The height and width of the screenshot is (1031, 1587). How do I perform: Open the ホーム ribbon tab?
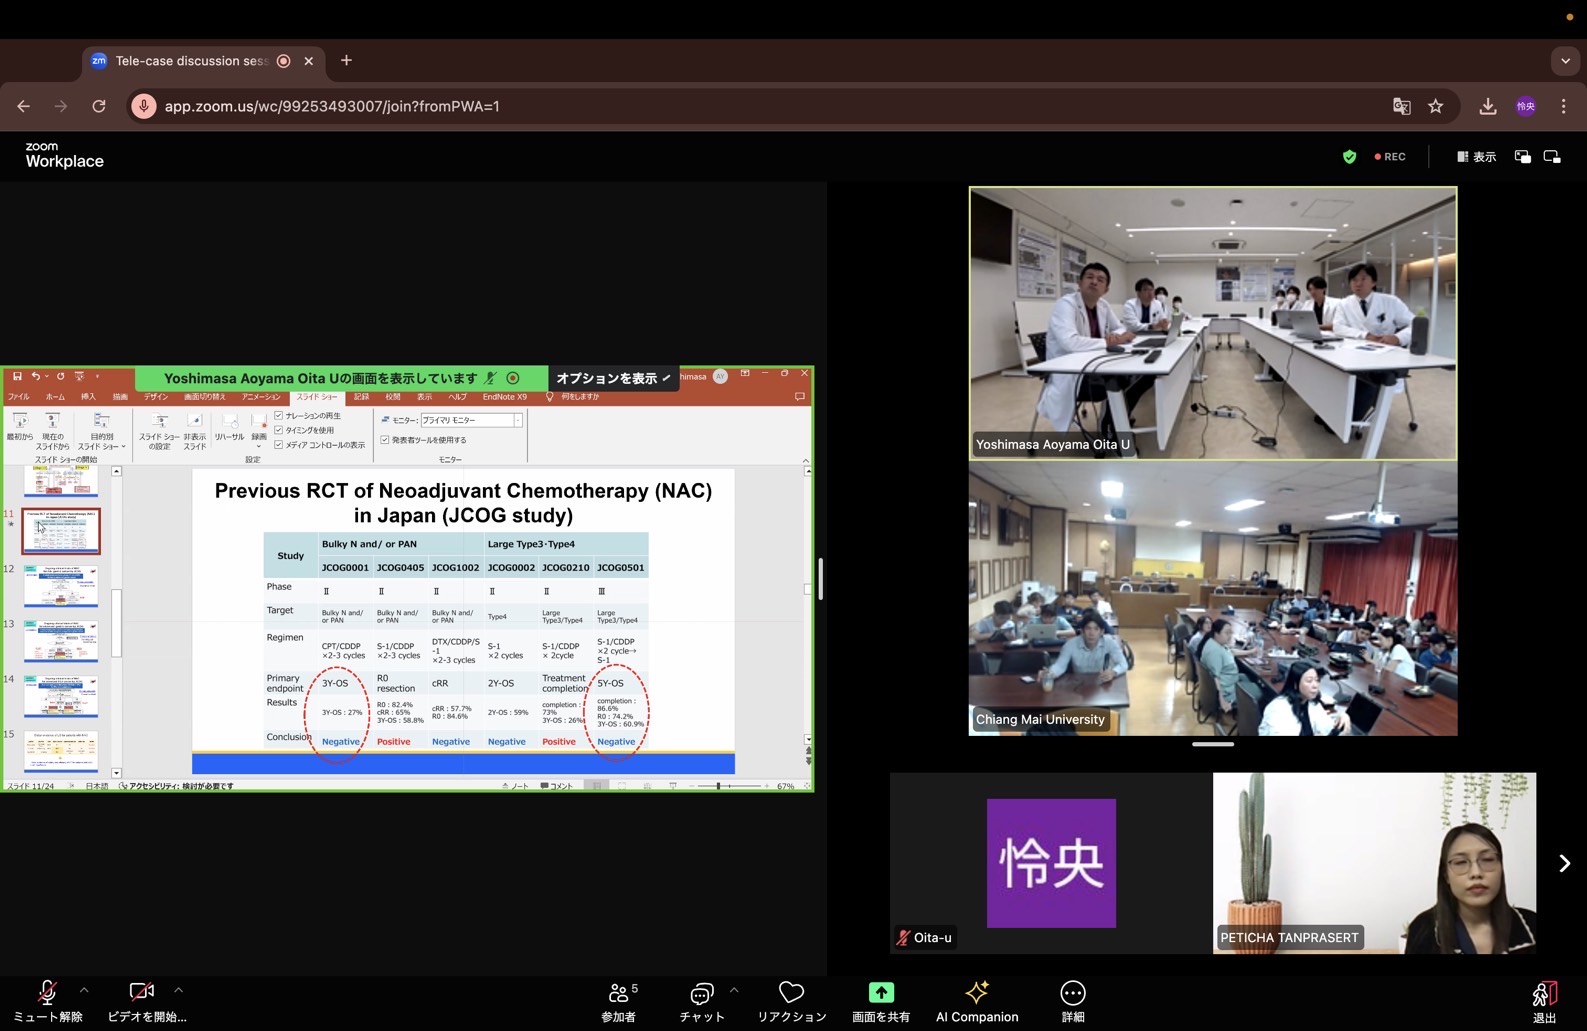(55, 397)
